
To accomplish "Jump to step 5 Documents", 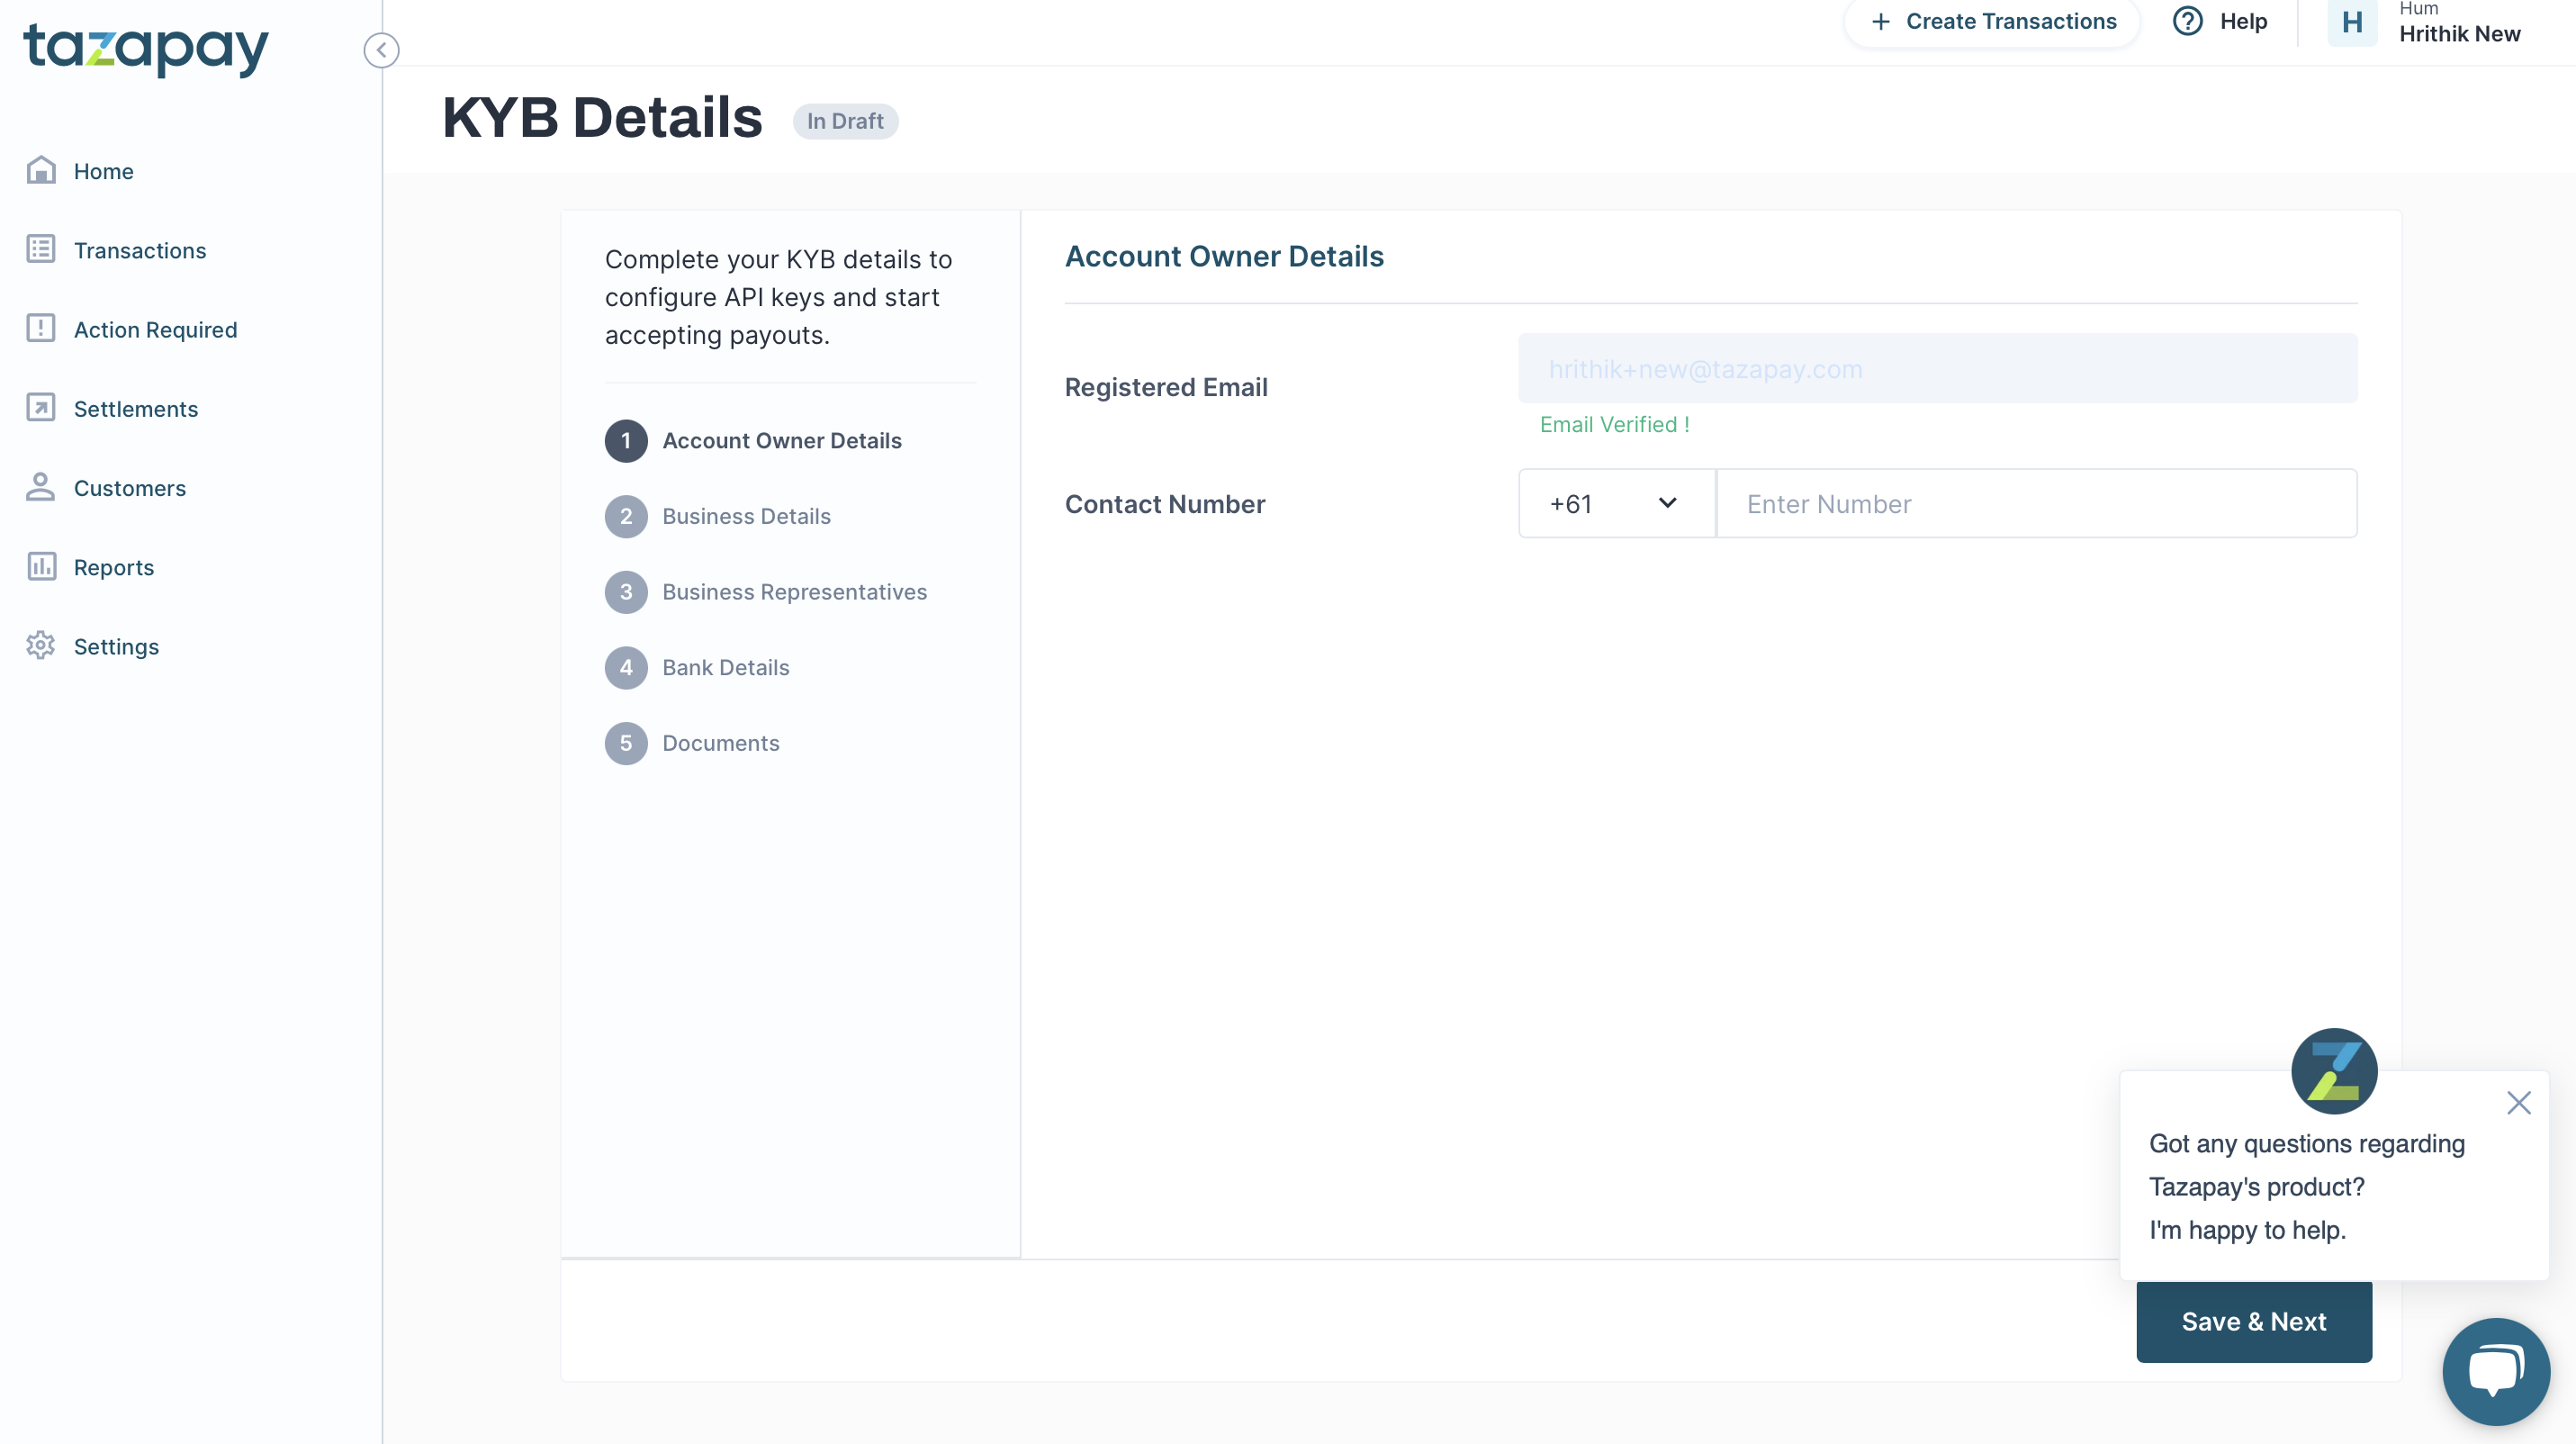I will 720,743.
